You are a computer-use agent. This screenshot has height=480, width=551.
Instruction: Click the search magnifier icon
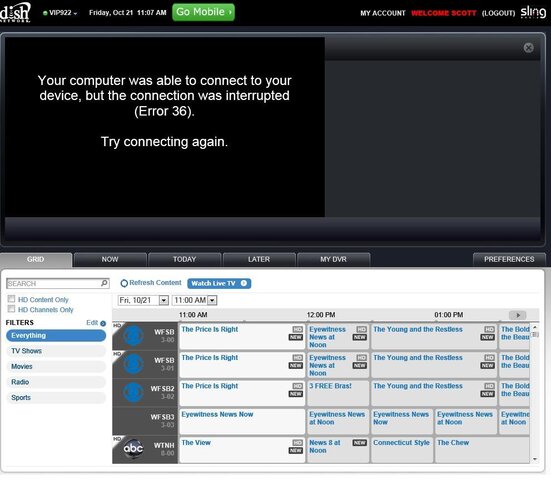tap(104, 283)
